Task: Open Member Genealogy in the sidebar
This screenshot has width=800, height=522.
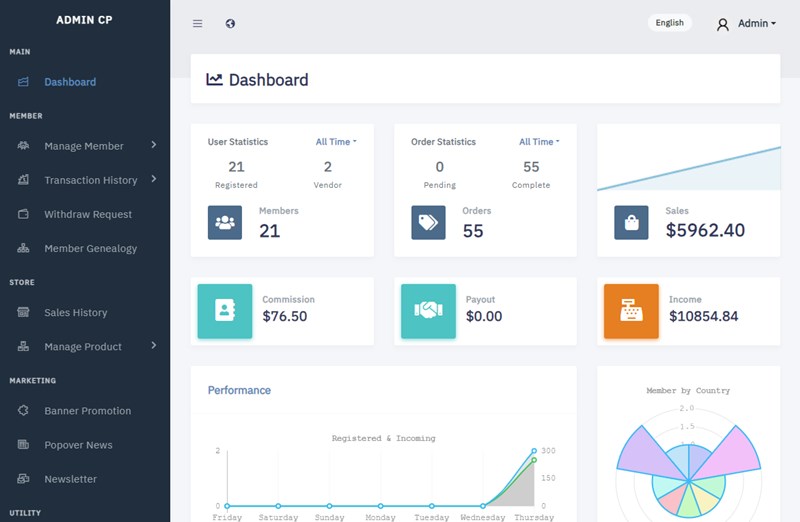Action: pos(90,248)
